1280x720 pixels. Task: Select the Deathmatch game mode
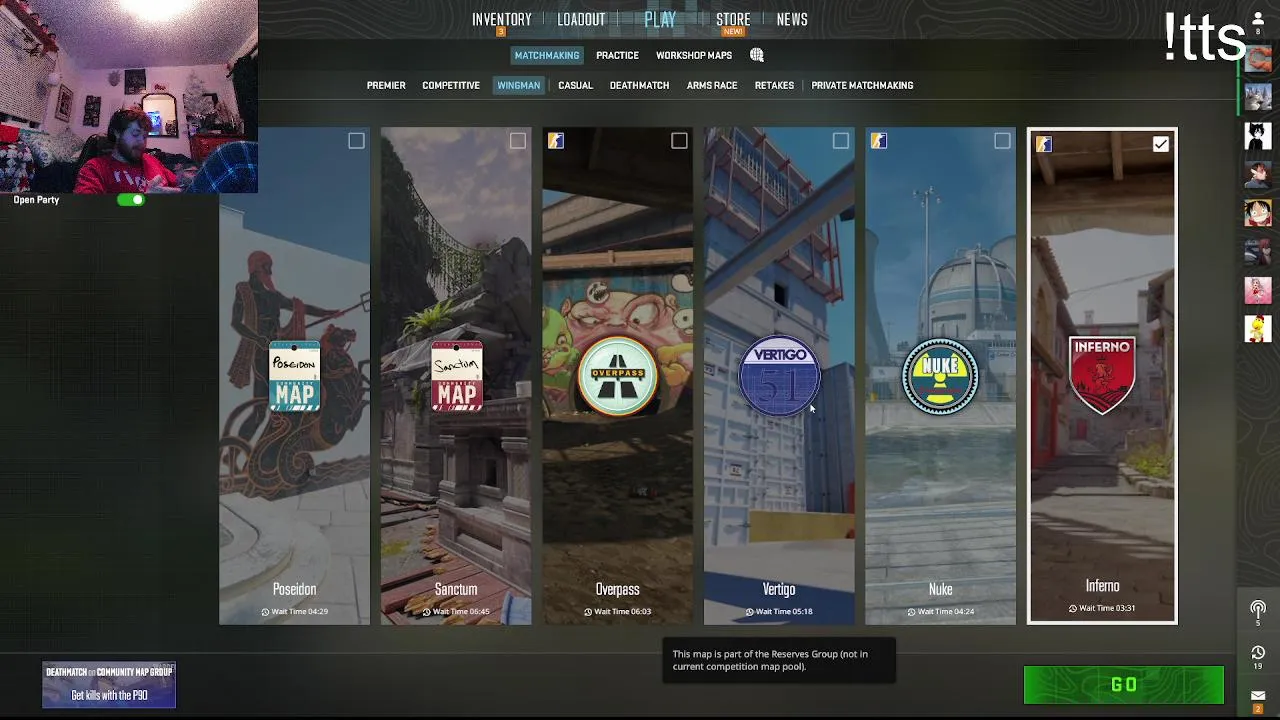tap(639, 85)
